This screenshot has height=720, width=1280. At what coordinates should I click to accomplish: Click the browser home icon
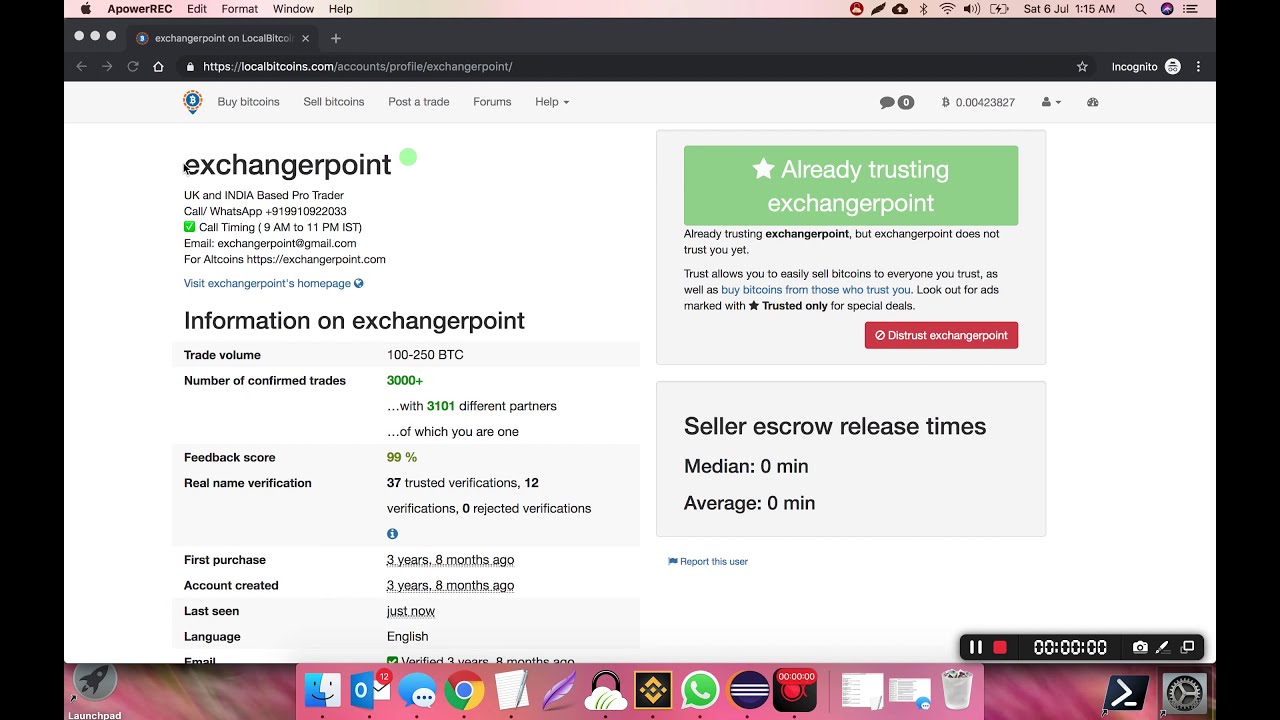158,67
